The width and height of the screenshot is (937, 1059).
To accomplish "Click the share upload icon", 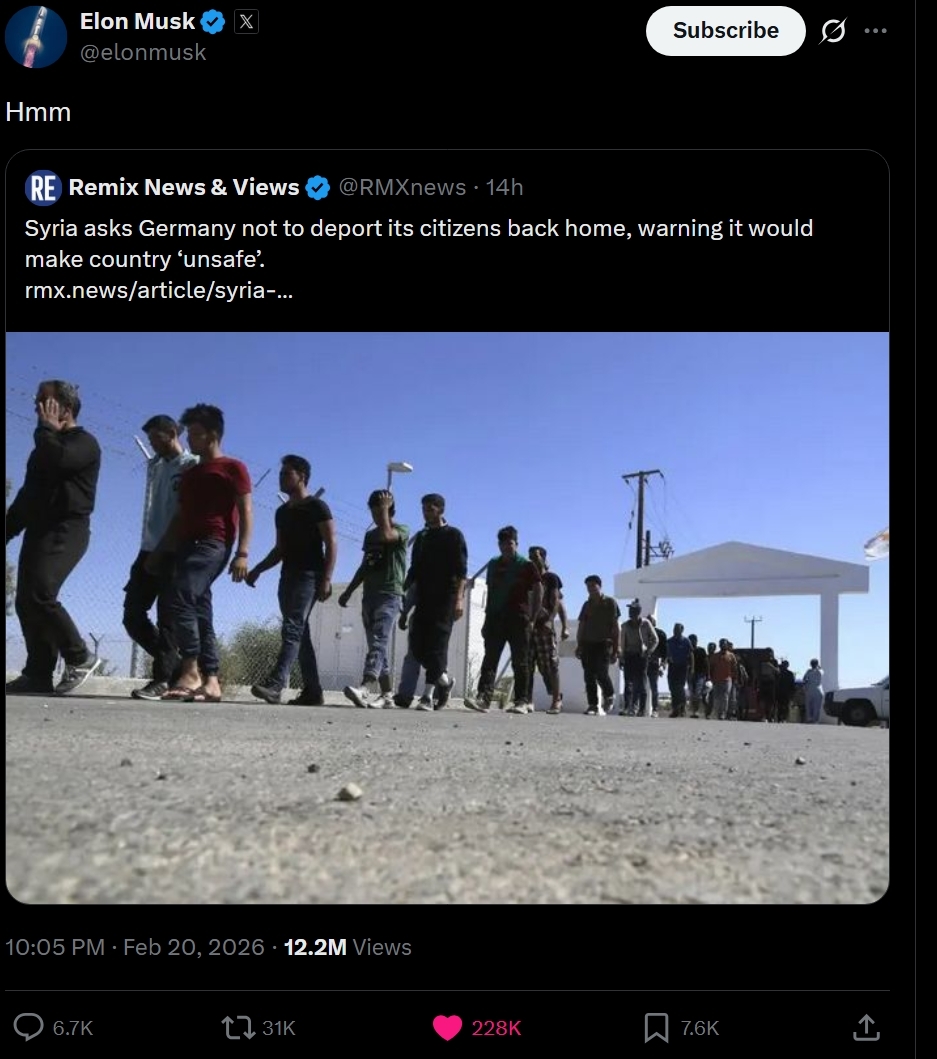I will point(865,1027).
